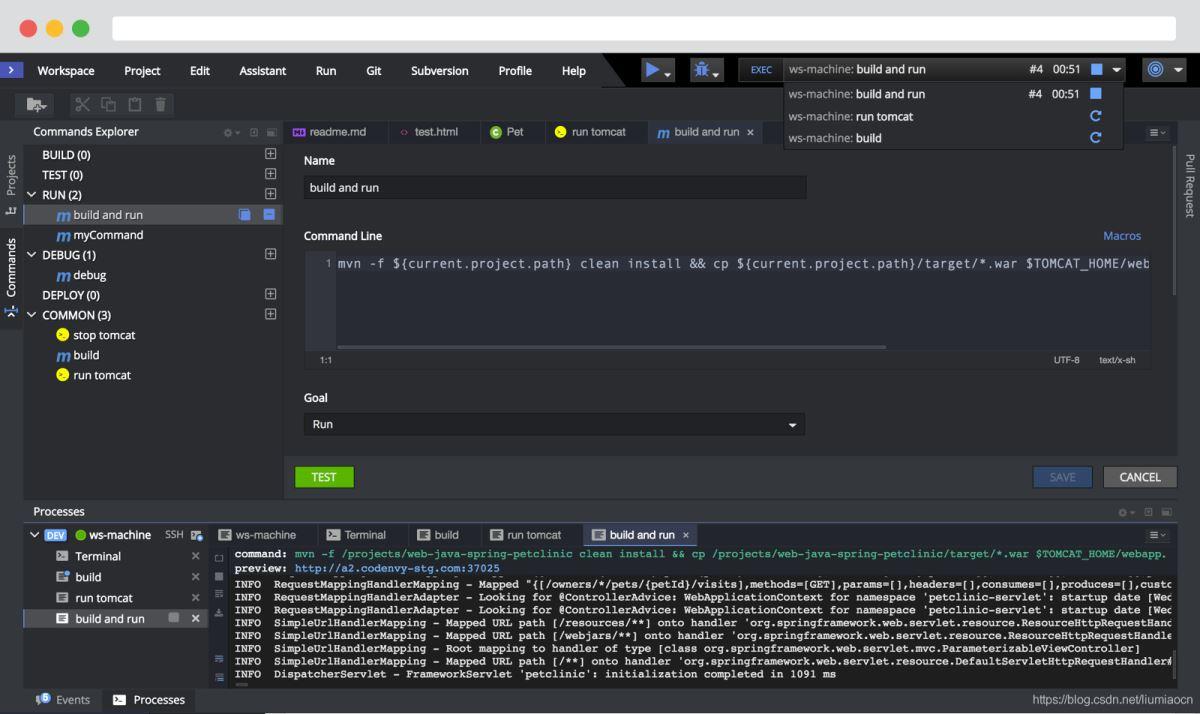1200x714 pixels.
Task: Open new terminal icon beside SSH
Action: tap(197, 535)
